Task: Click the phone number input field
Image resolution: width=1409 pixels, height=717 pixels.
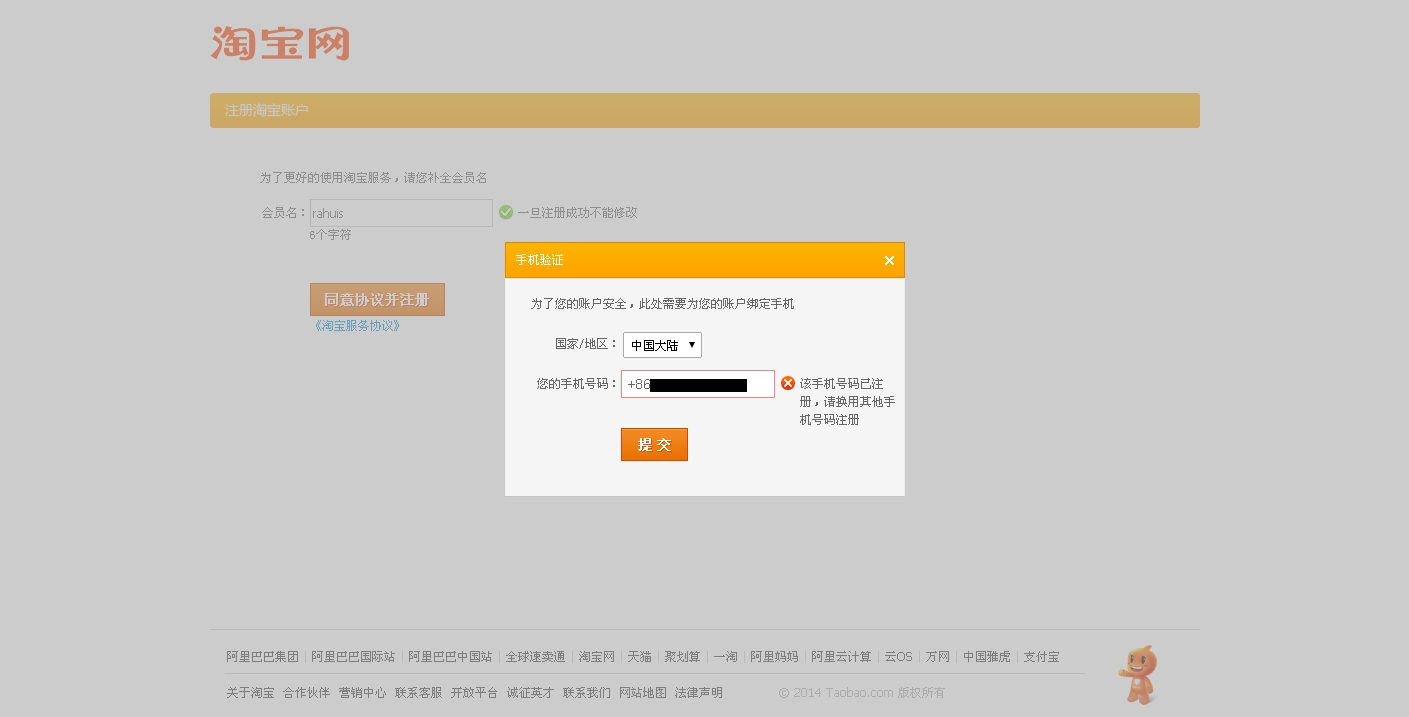Action: [x=698, y=384]
